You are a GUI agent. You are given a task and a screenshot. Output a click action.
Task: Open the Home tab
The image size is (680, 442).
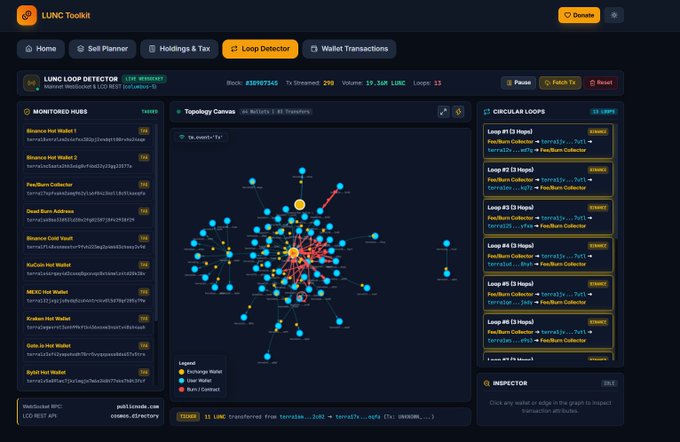click(x=41, y=49)
